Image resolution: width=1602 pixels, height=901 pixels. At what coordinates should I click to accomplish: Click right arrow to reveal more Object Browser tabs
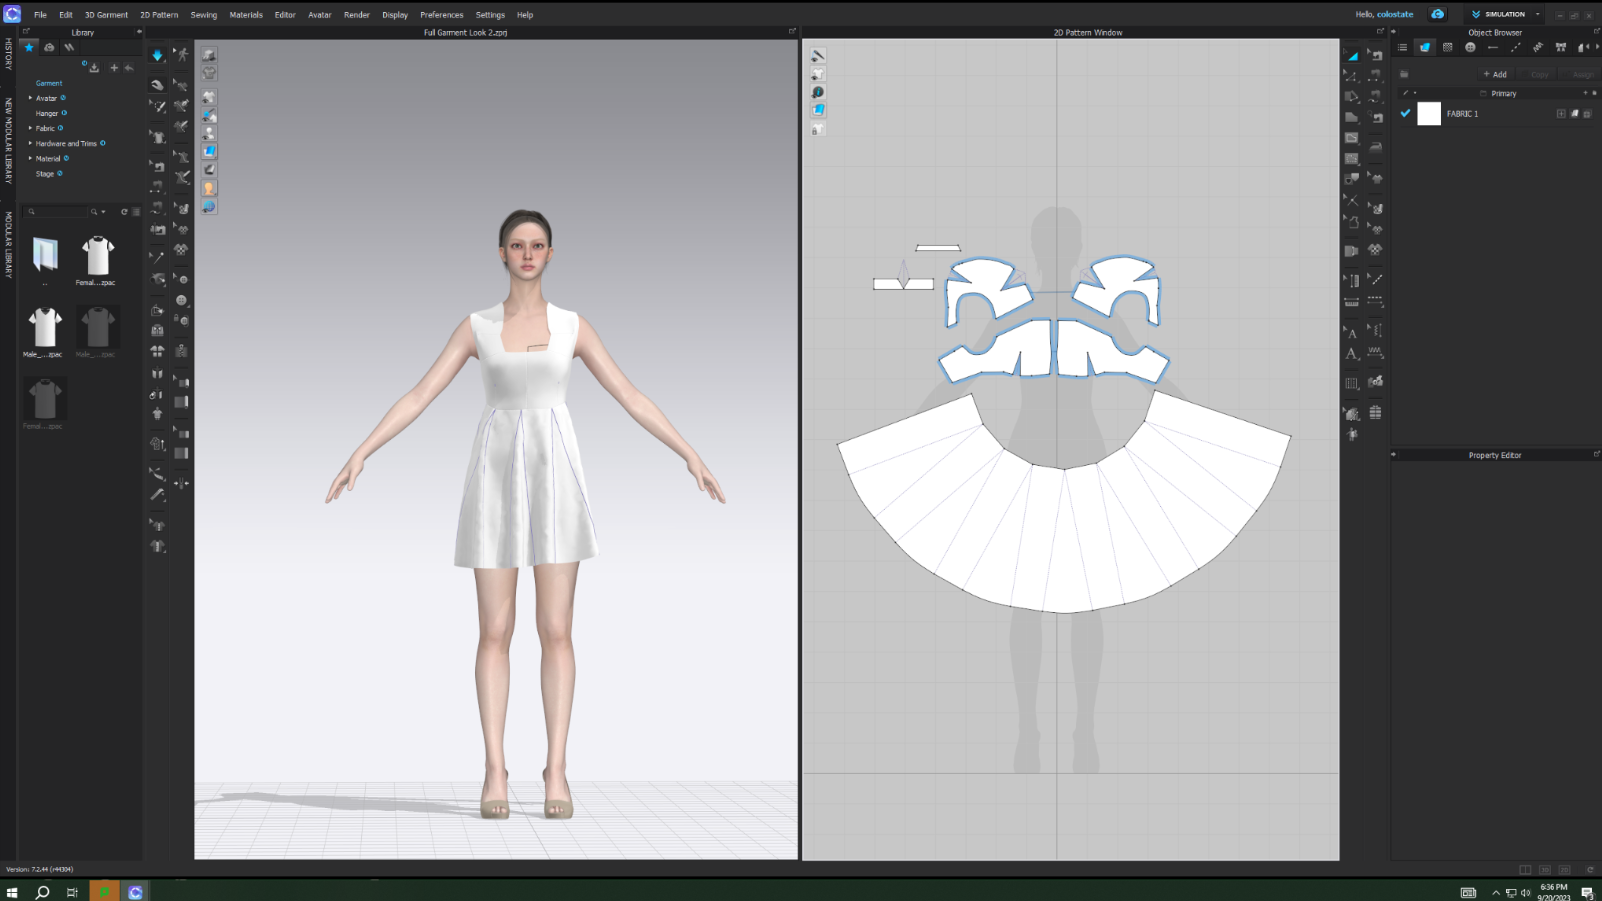tap(1597, 47)
